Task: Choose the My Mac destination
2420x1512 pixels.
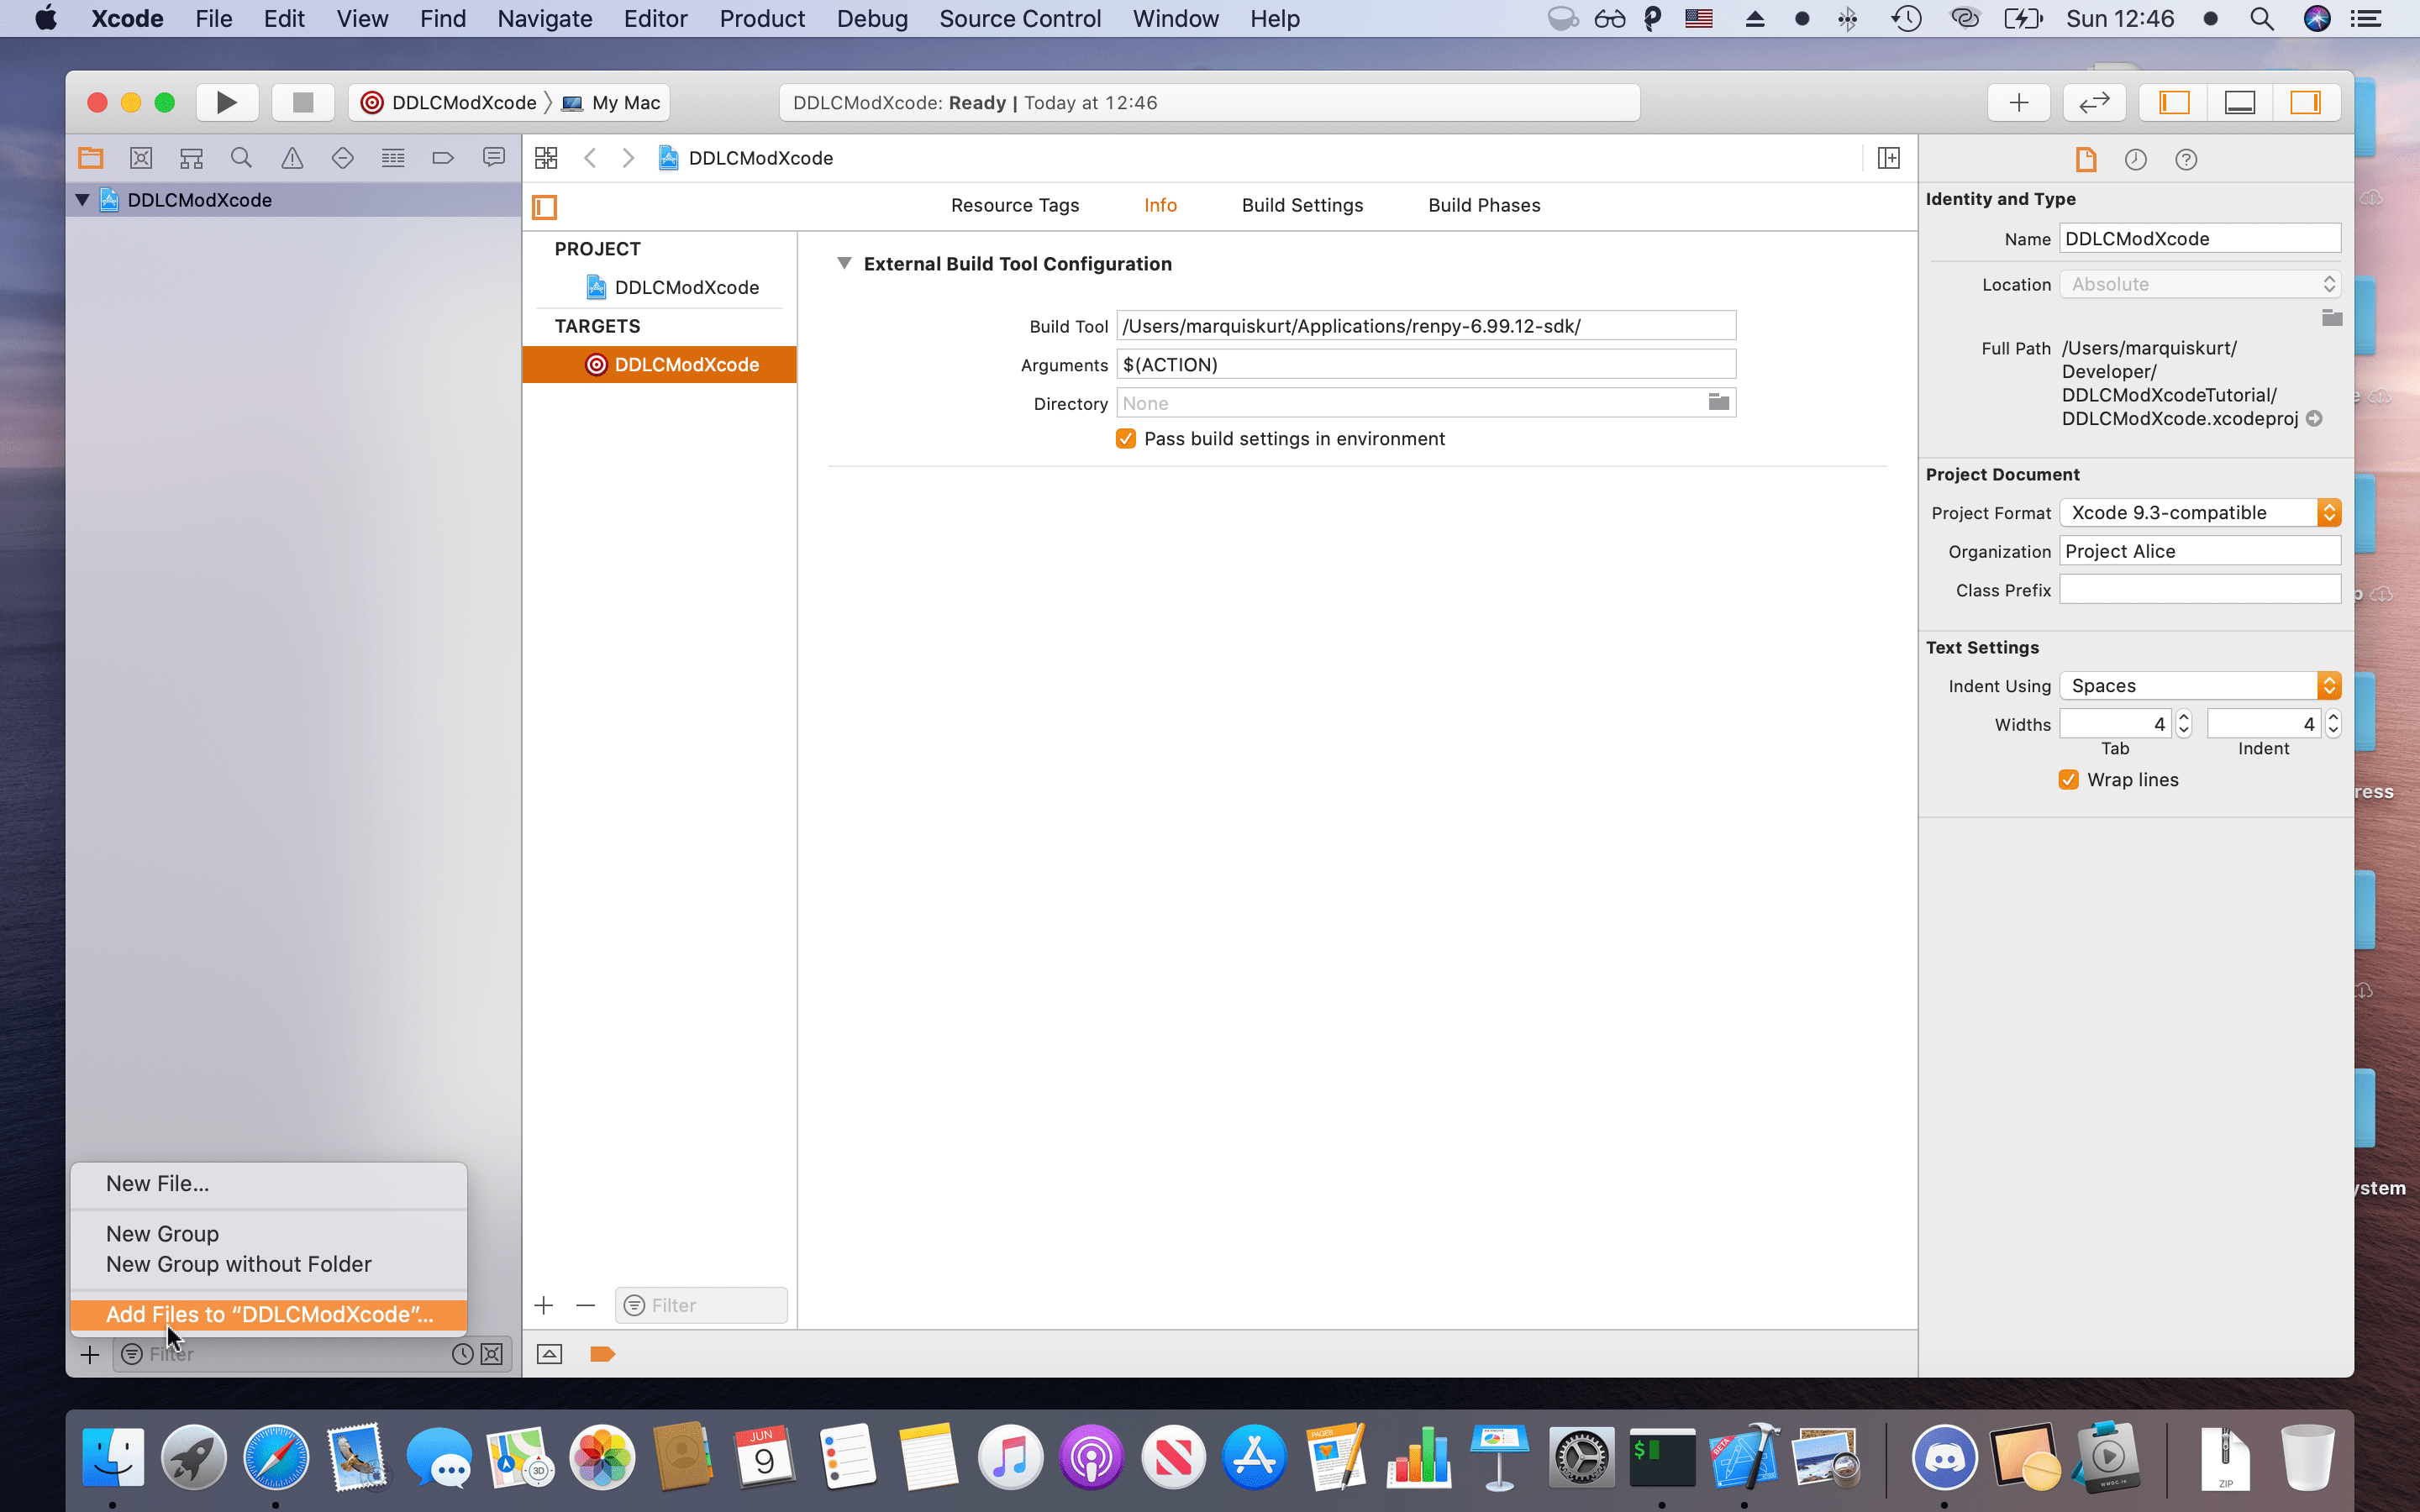Action: click(612, 102)
